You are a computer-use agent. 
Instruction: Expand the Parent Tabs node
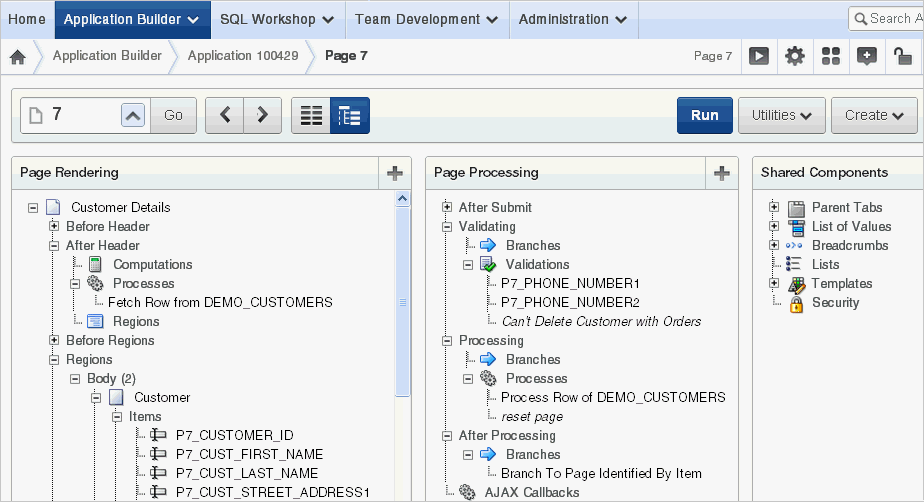774,207
